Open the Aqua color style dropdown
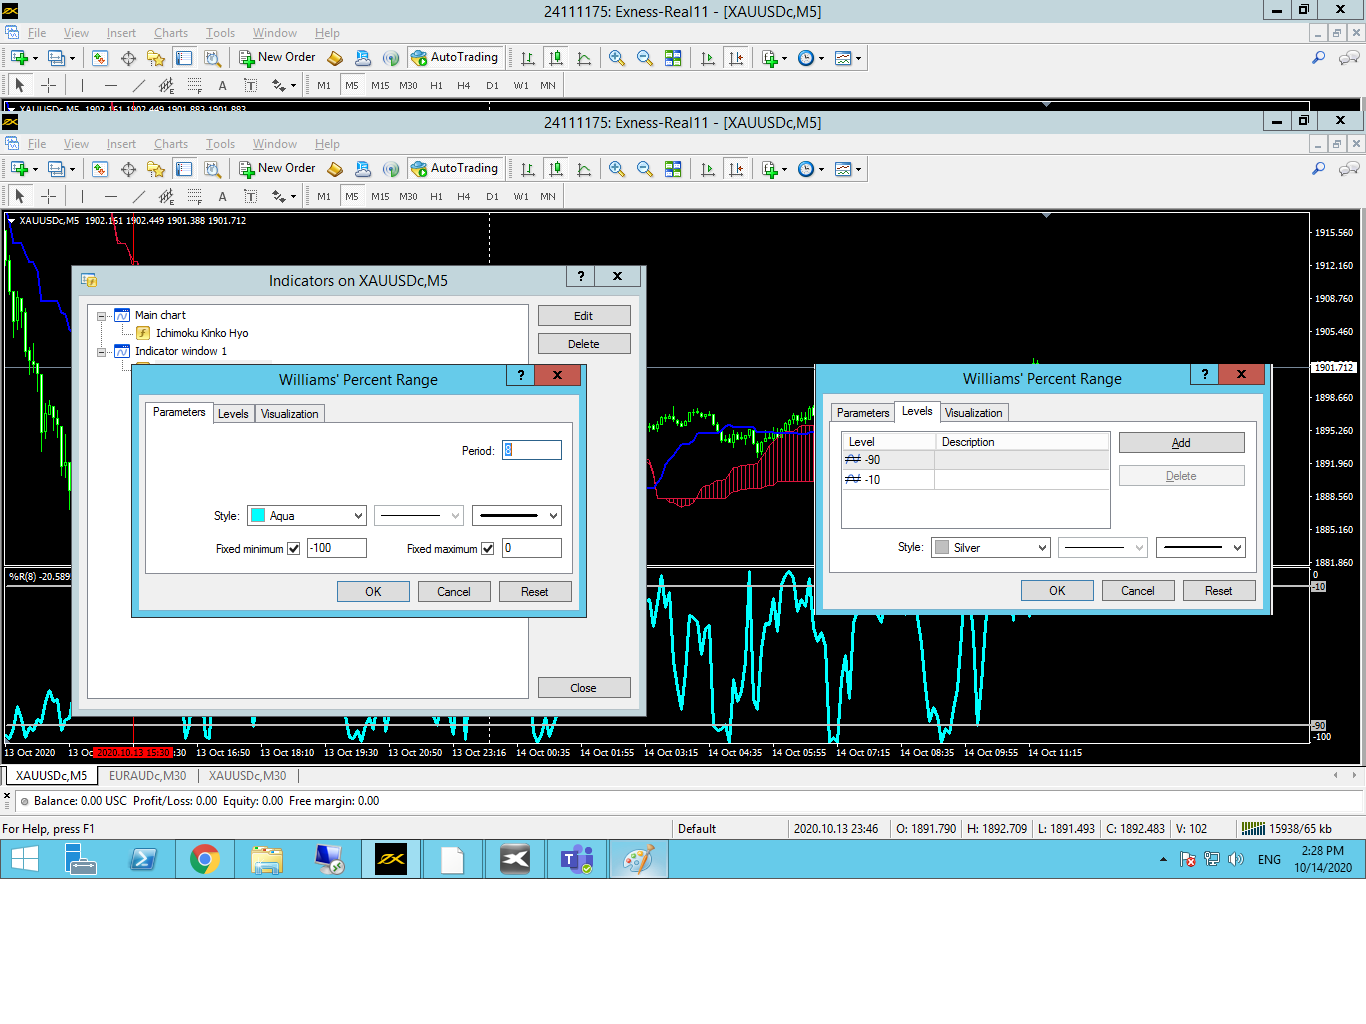This screenshot has width=1366, height=1024. (x=307, y=516)
